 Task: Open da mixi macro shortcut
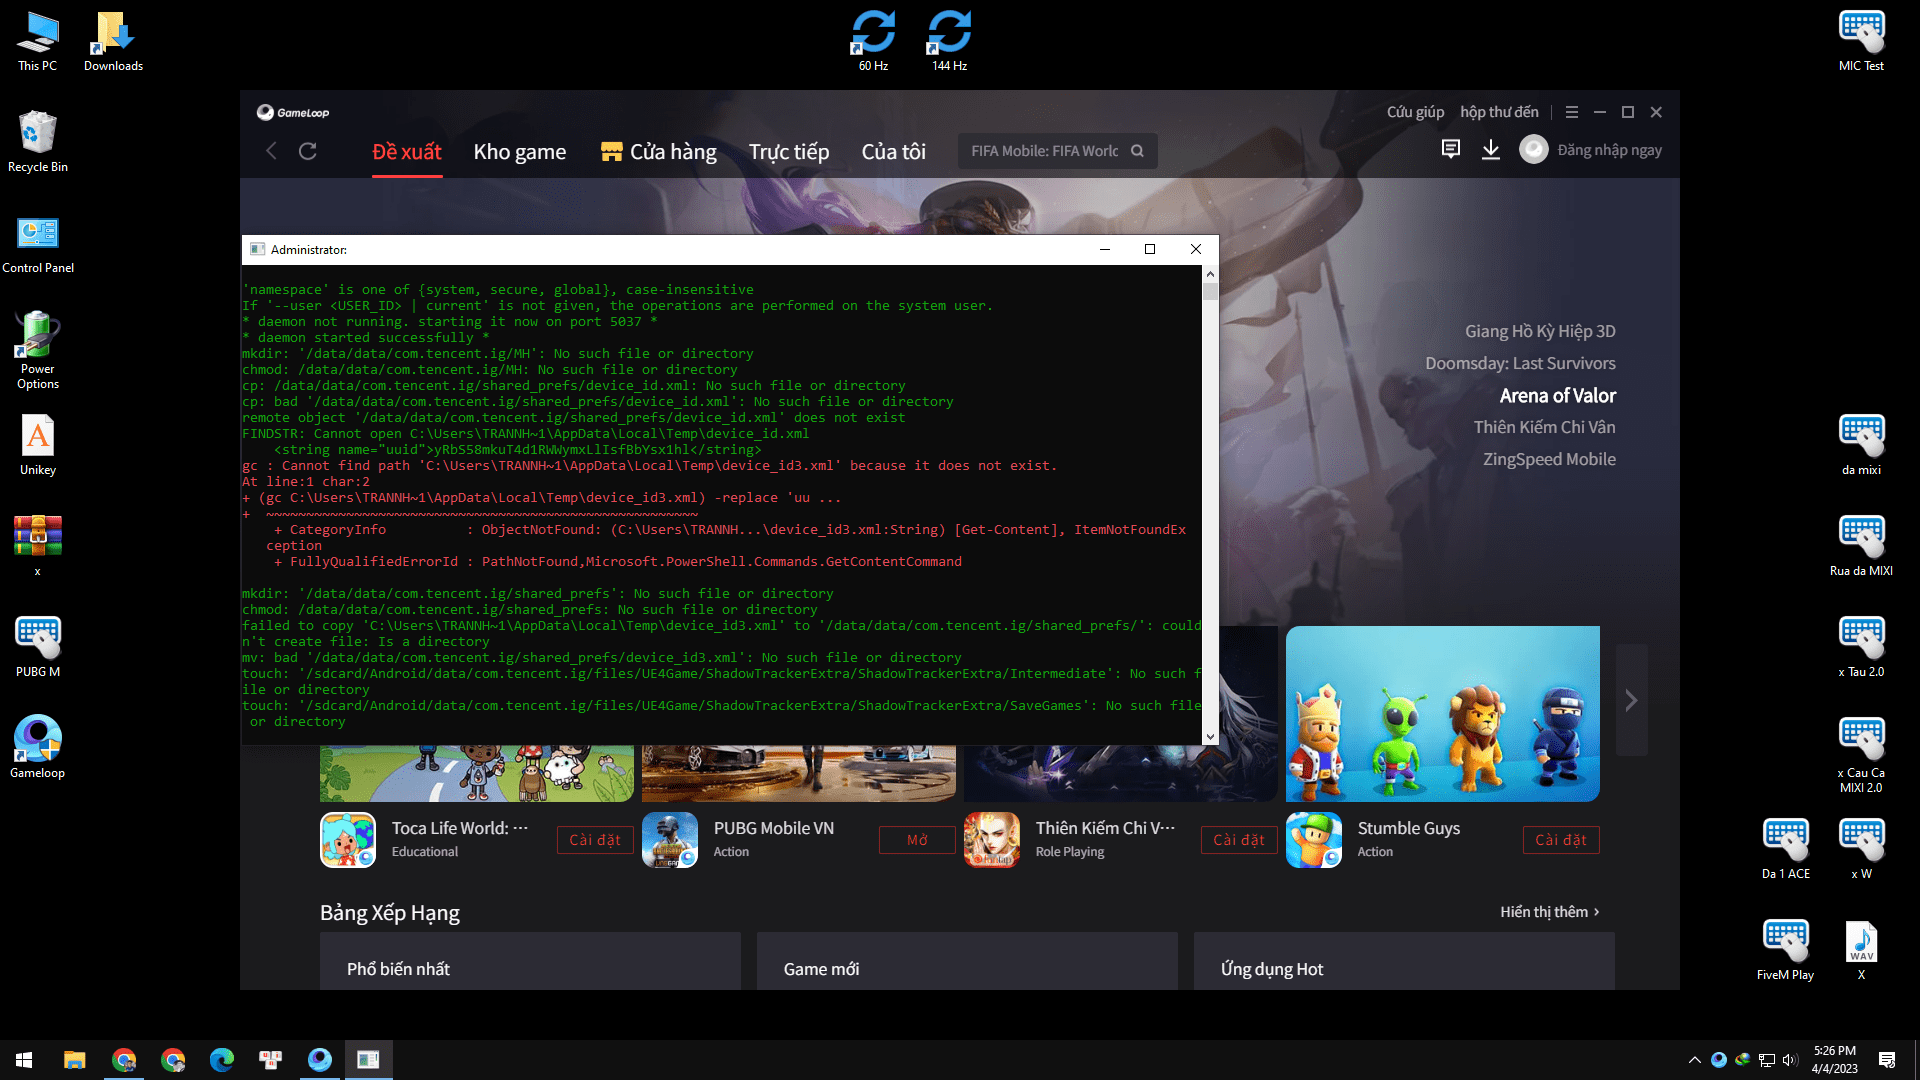point(1861,445)
